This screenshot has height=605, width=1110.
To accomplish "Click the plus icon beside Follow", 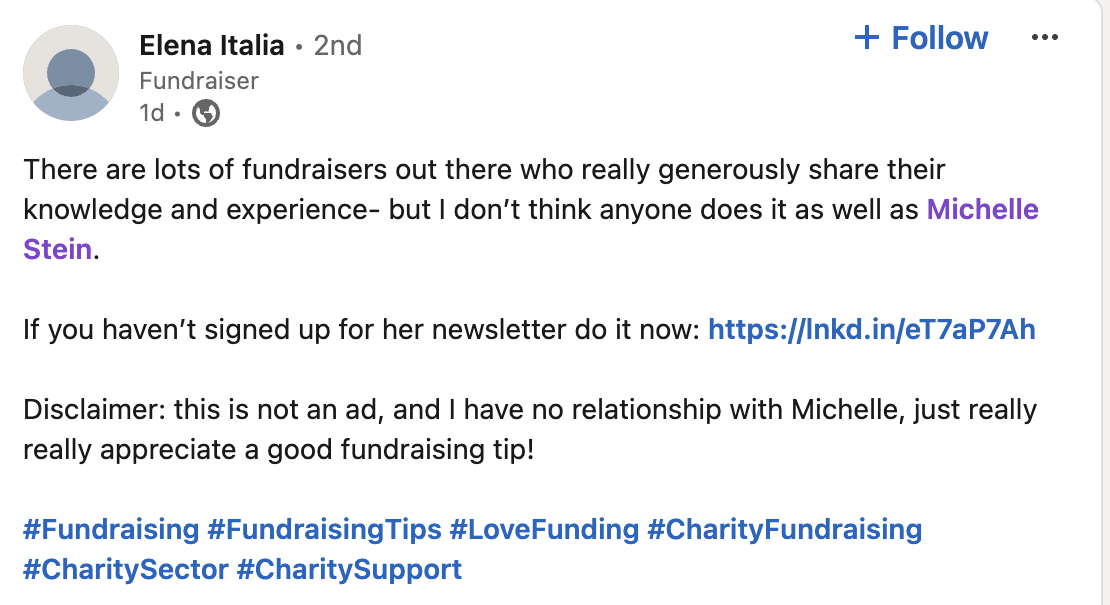I will [866, 38].
